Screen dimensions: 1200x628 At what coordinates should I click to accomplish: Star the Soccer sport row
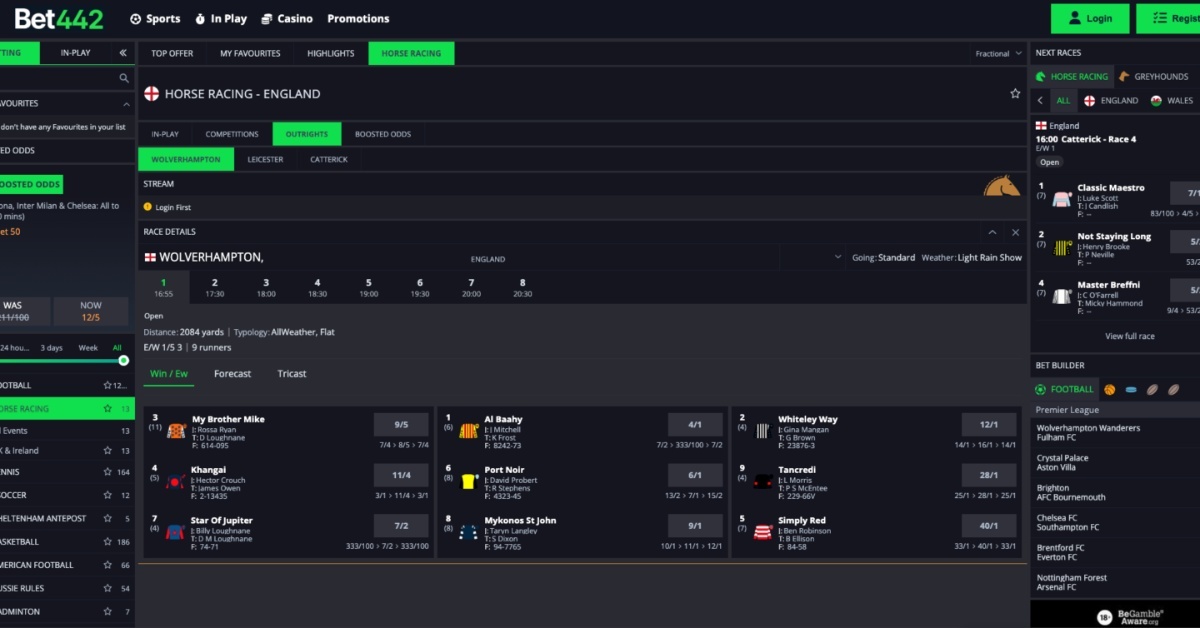click(107, 495)
